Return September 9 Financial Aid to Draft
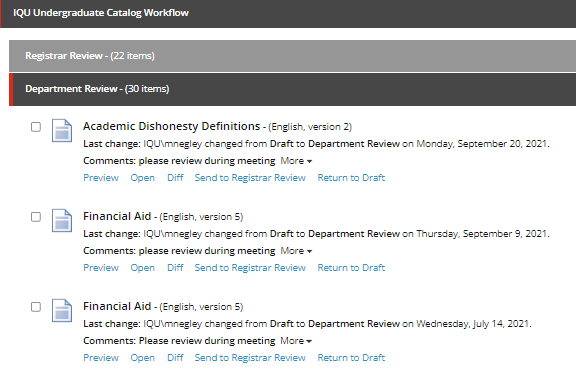Viewport: 576px width, 384px height. [351, 268]
